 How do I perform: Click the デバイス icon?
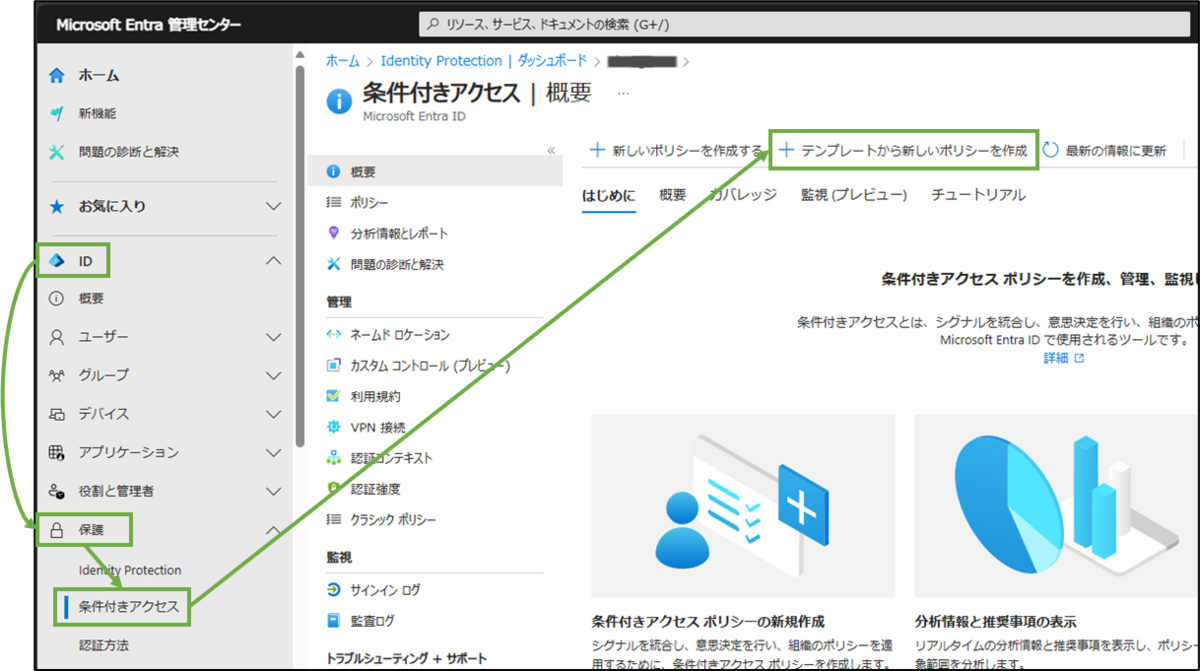point(57,414)
